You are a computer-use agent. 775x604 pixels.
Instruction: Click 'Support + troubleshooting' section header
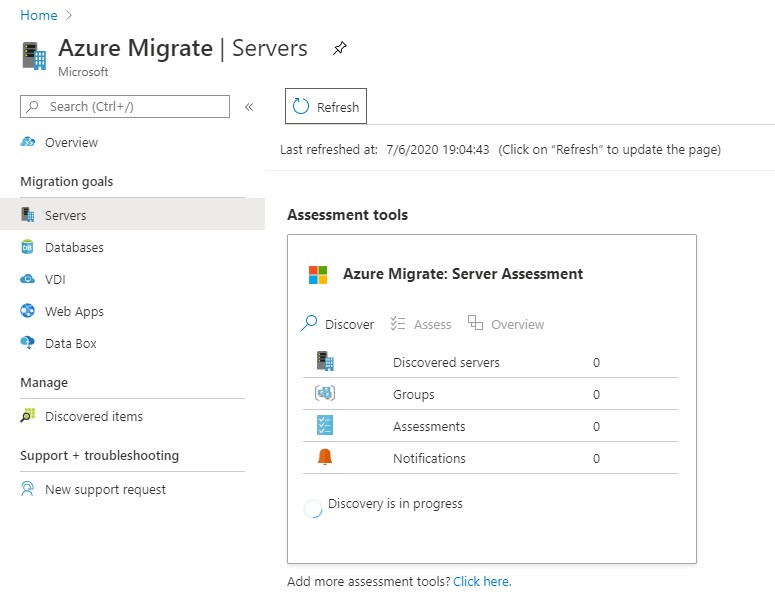point(99,455)
